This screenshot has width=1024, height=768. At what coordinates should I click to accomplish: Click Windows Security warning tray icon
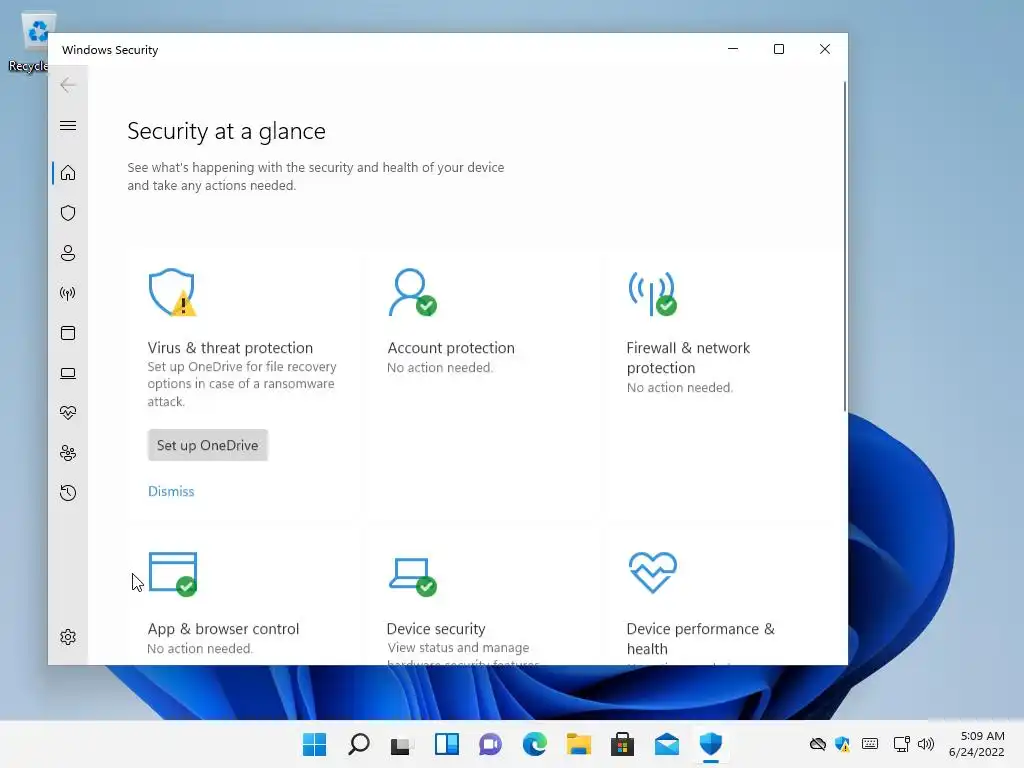click(x=842, y=744)
